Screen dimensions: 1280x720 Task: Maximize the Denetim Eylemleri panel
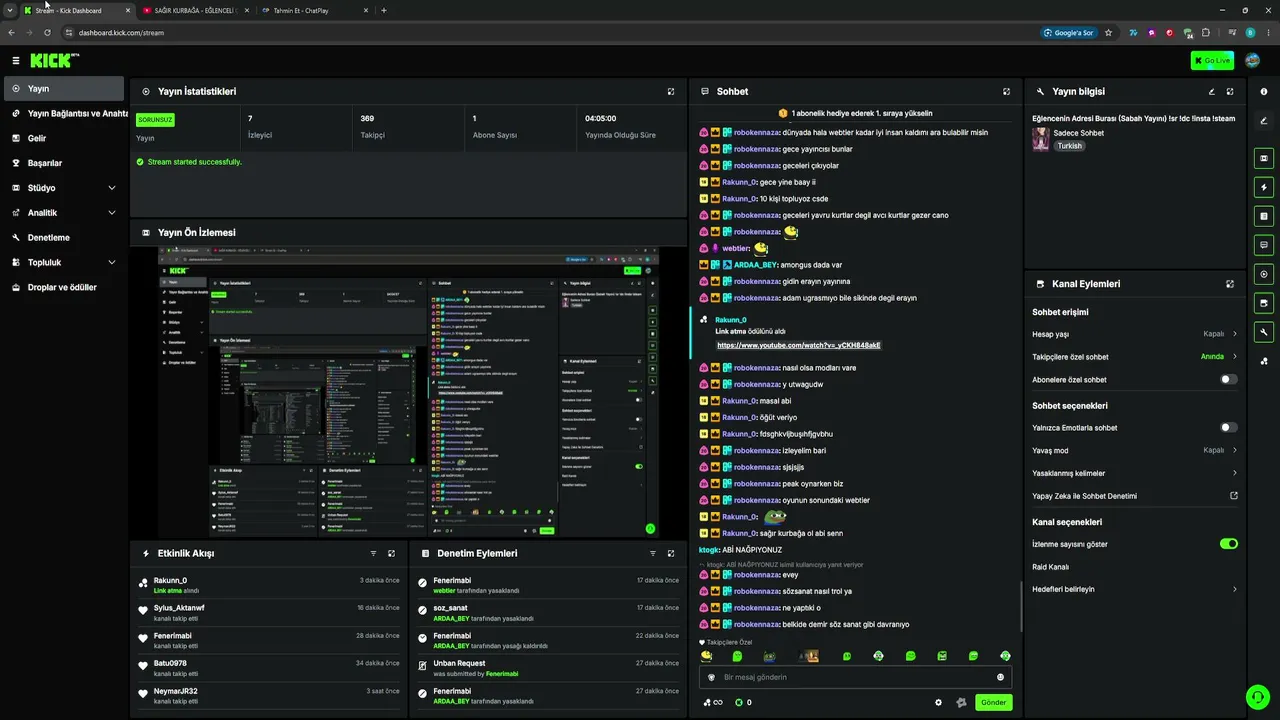(x=671, y=553)
